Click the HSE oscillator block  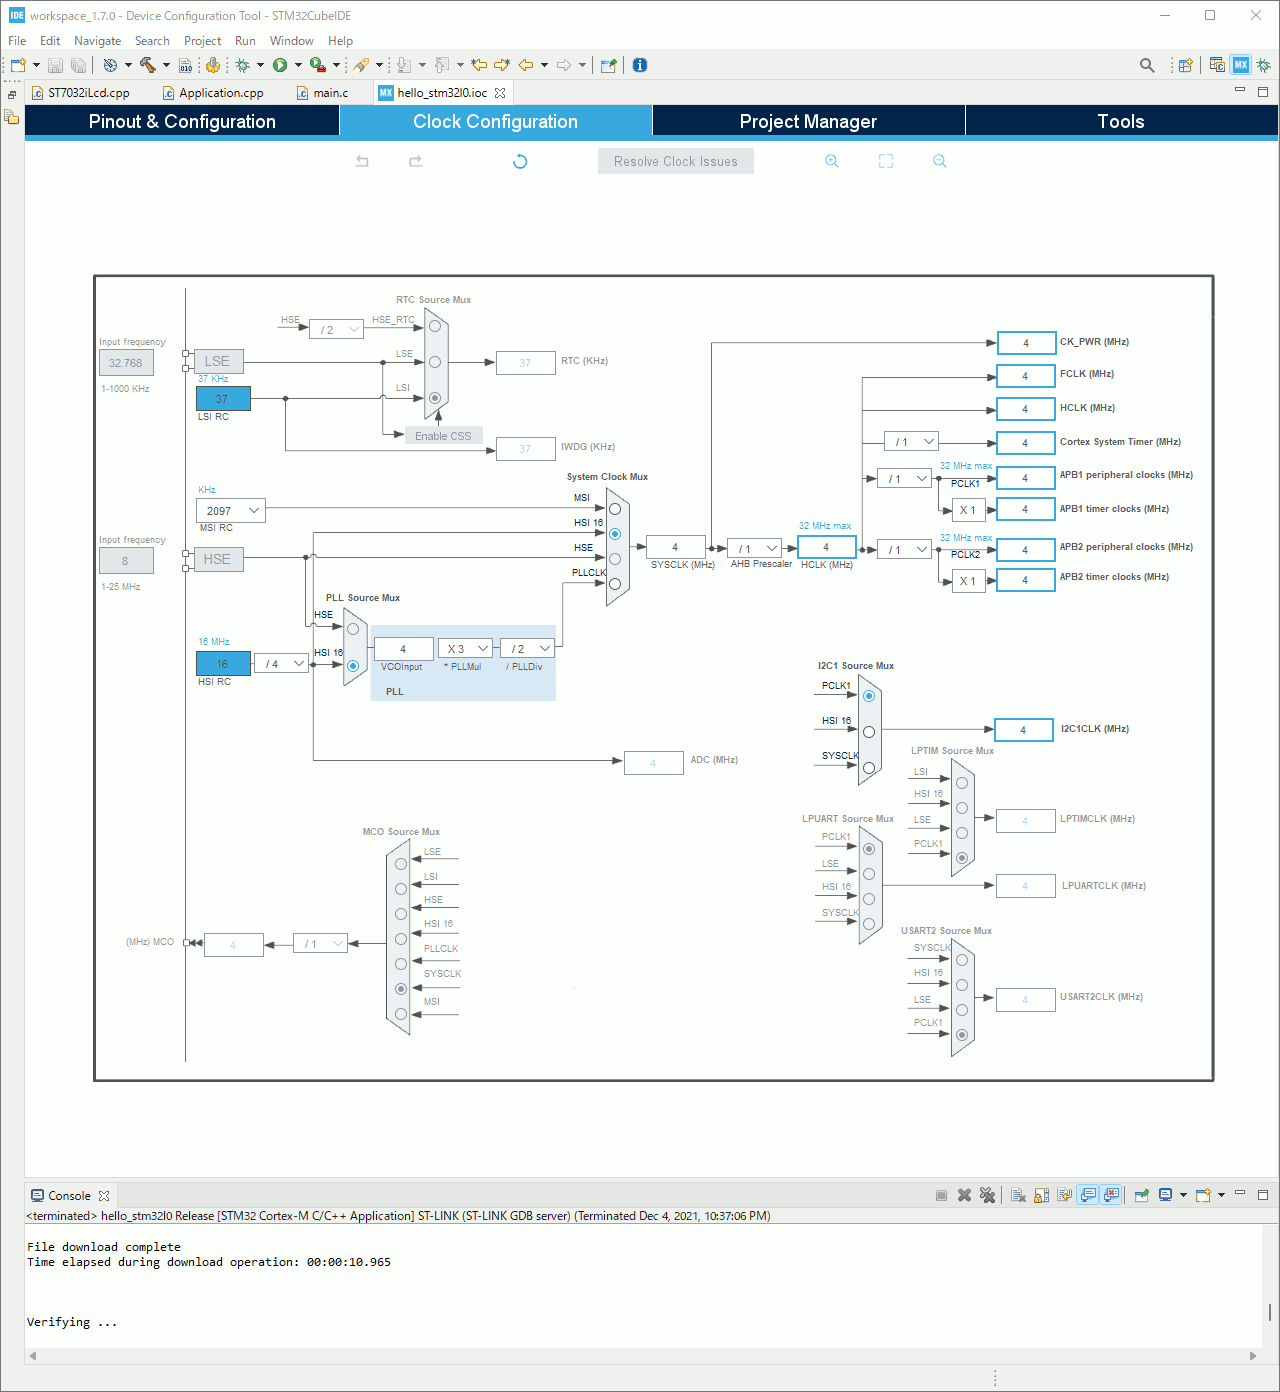(218, 559)
